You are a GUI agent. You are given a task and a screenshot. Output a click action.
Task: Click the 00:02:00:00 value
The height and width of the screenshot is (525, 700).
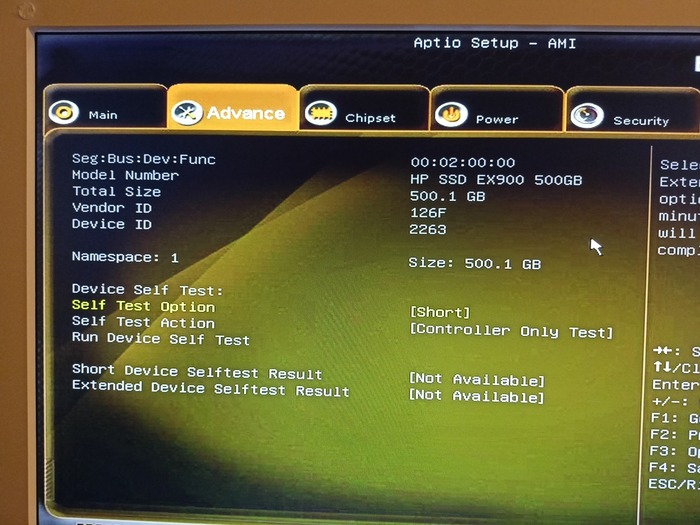(x=463, y=162)
